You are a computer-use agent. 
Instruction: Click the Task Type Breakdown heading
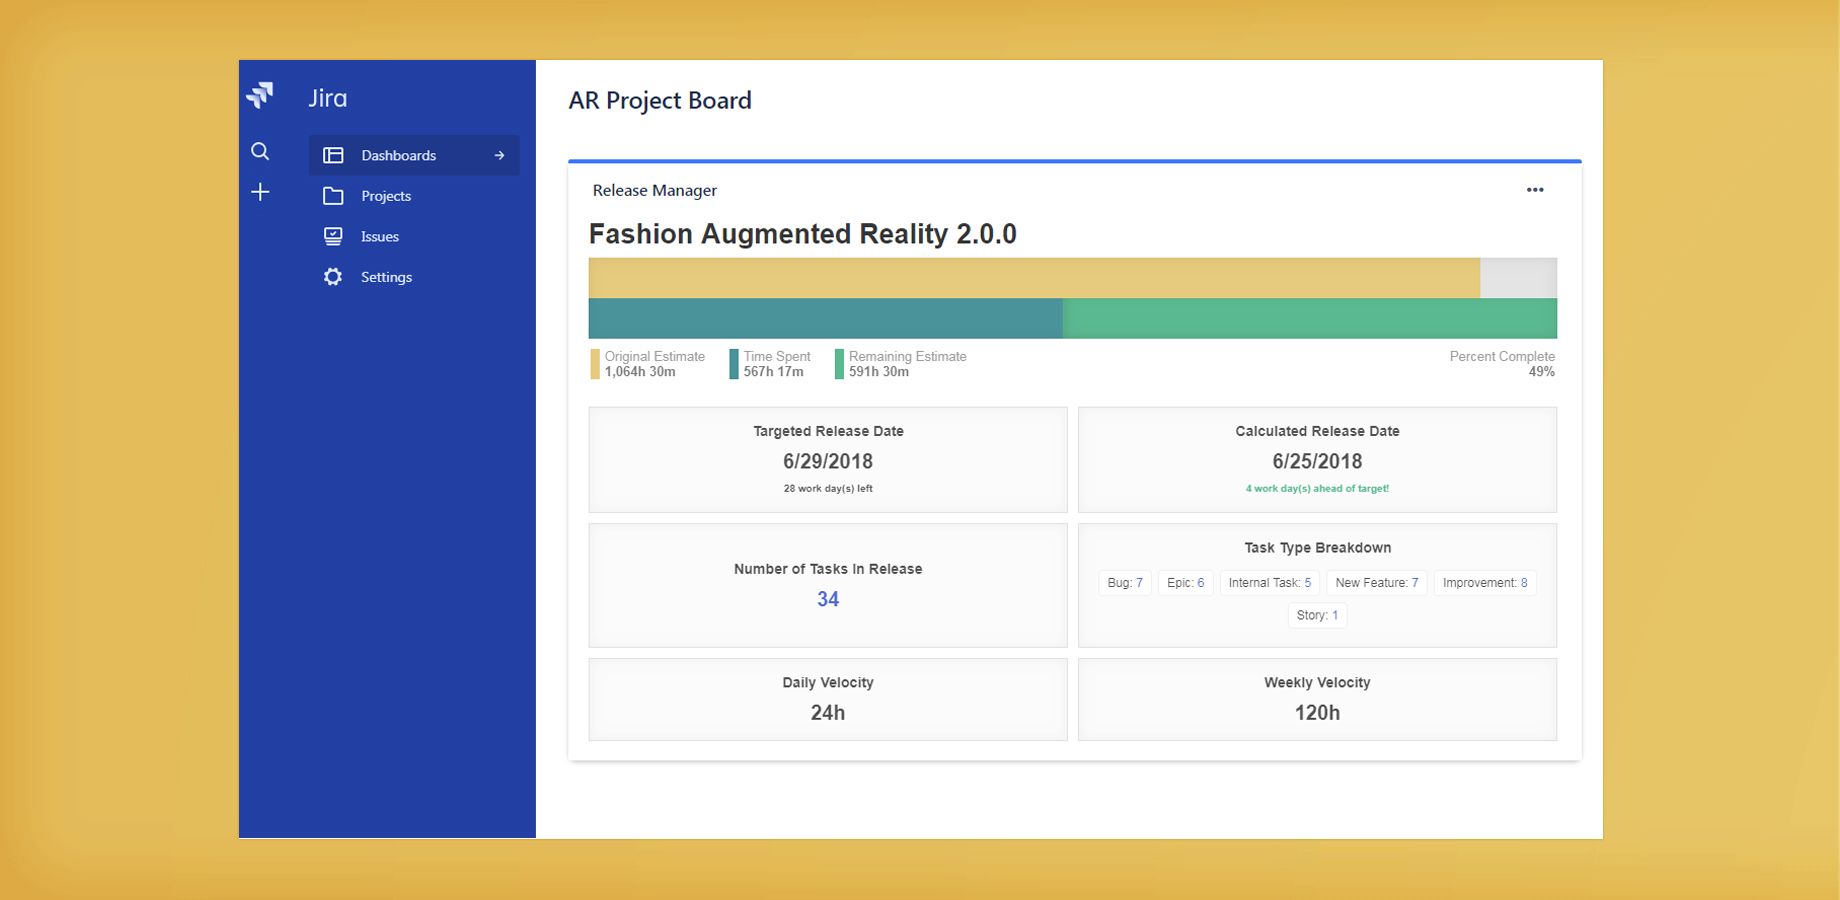pos(1317,548)
